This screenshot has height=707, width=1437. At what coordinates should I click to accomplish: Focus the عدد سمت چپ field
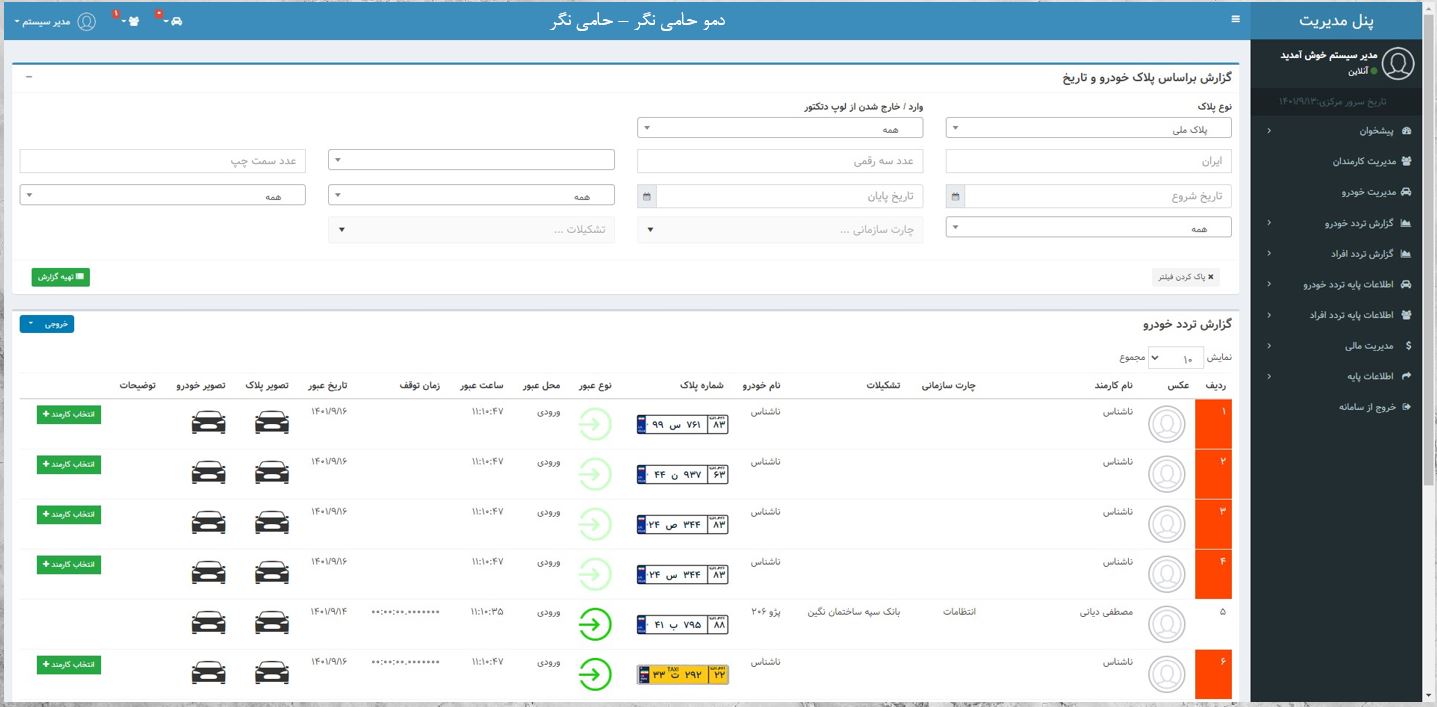163,161
